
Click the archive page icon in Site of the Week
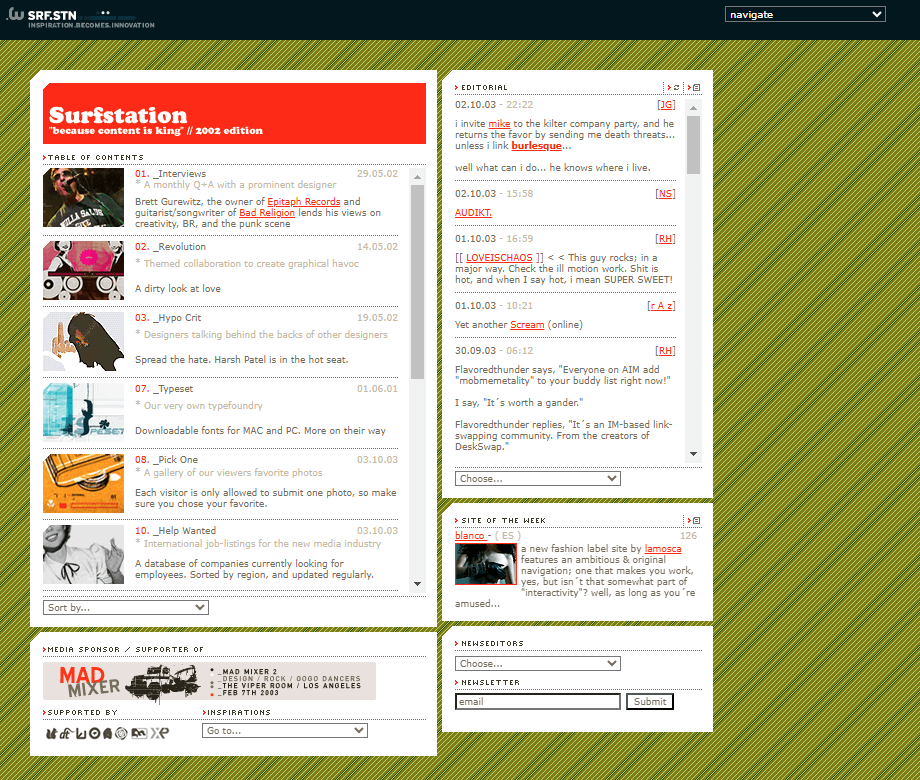click(694, 521)
